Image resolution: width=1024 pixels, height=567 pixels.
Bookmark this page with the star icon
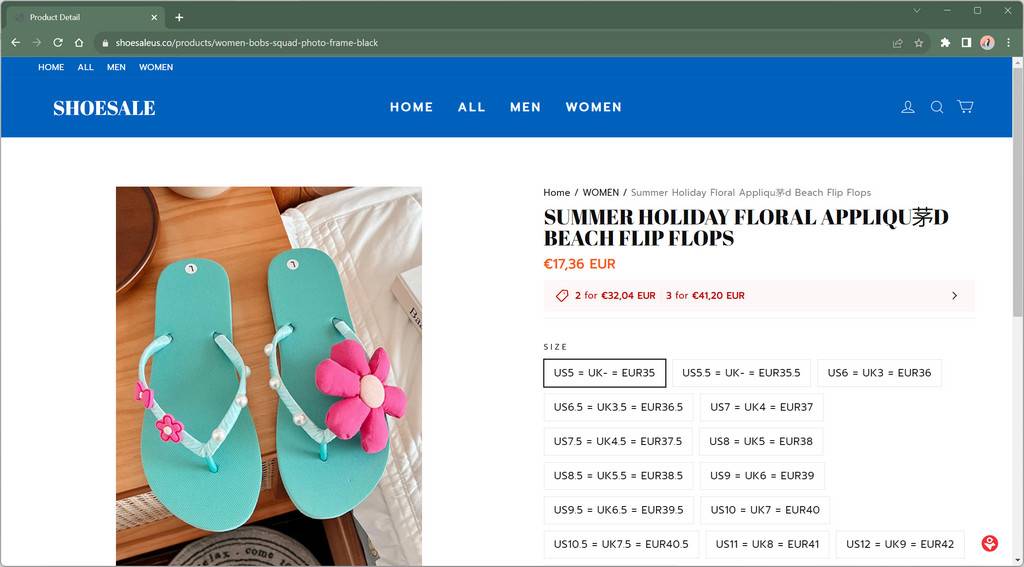[919, 43]
